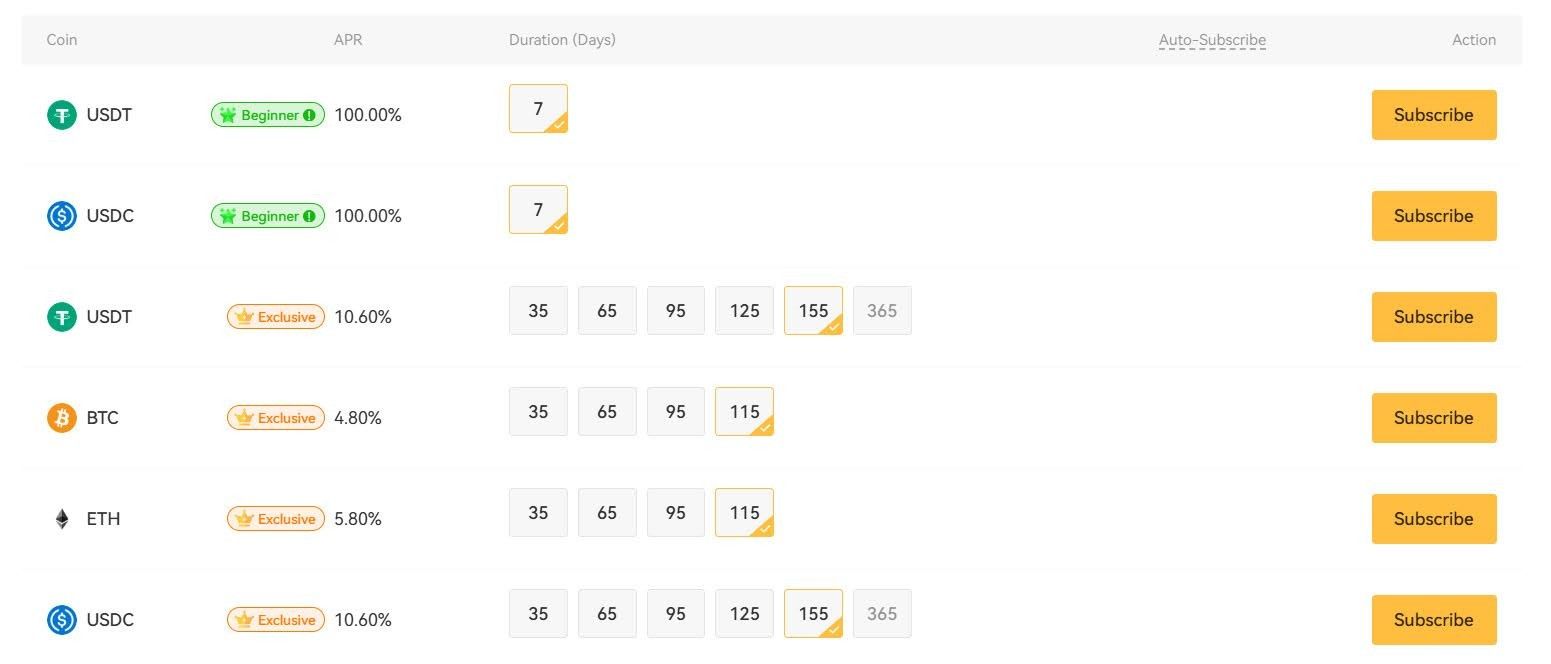This screenshot has height=664, width=1551.
Task: Select 115-day duration for BTC
Action: [x=744, y=412]
